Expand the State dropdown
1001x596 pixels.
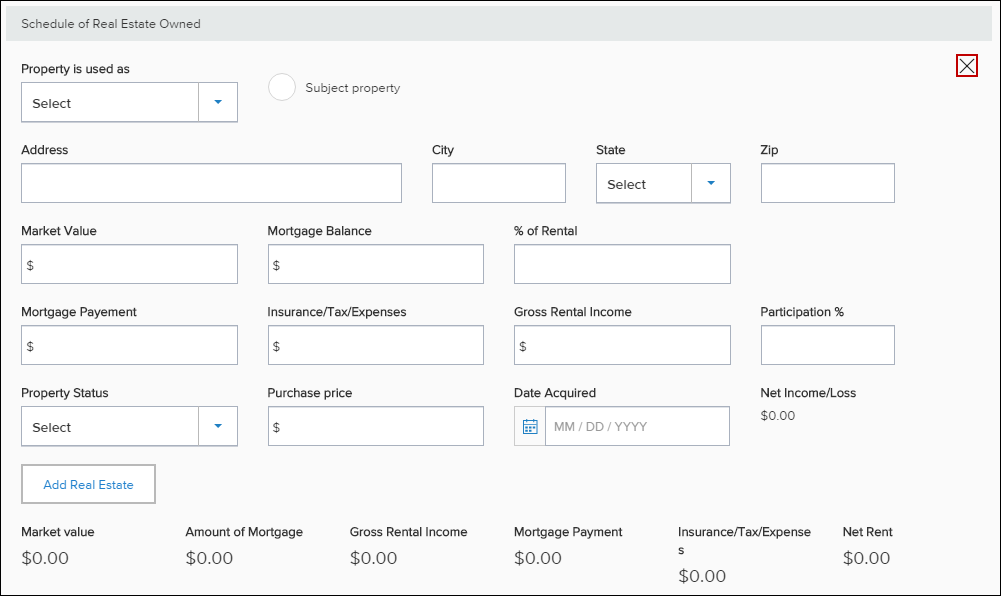[663, 183]
